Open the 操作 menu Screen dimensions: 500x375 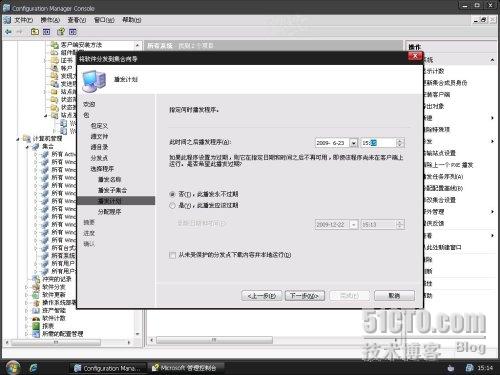tap(50, 20)
